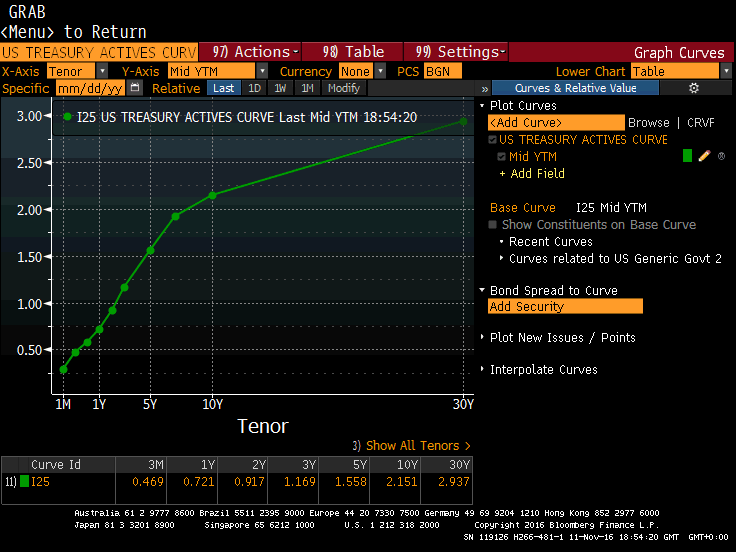
Task: Expand the Interpolate Curves section
Action: point(543,370)
